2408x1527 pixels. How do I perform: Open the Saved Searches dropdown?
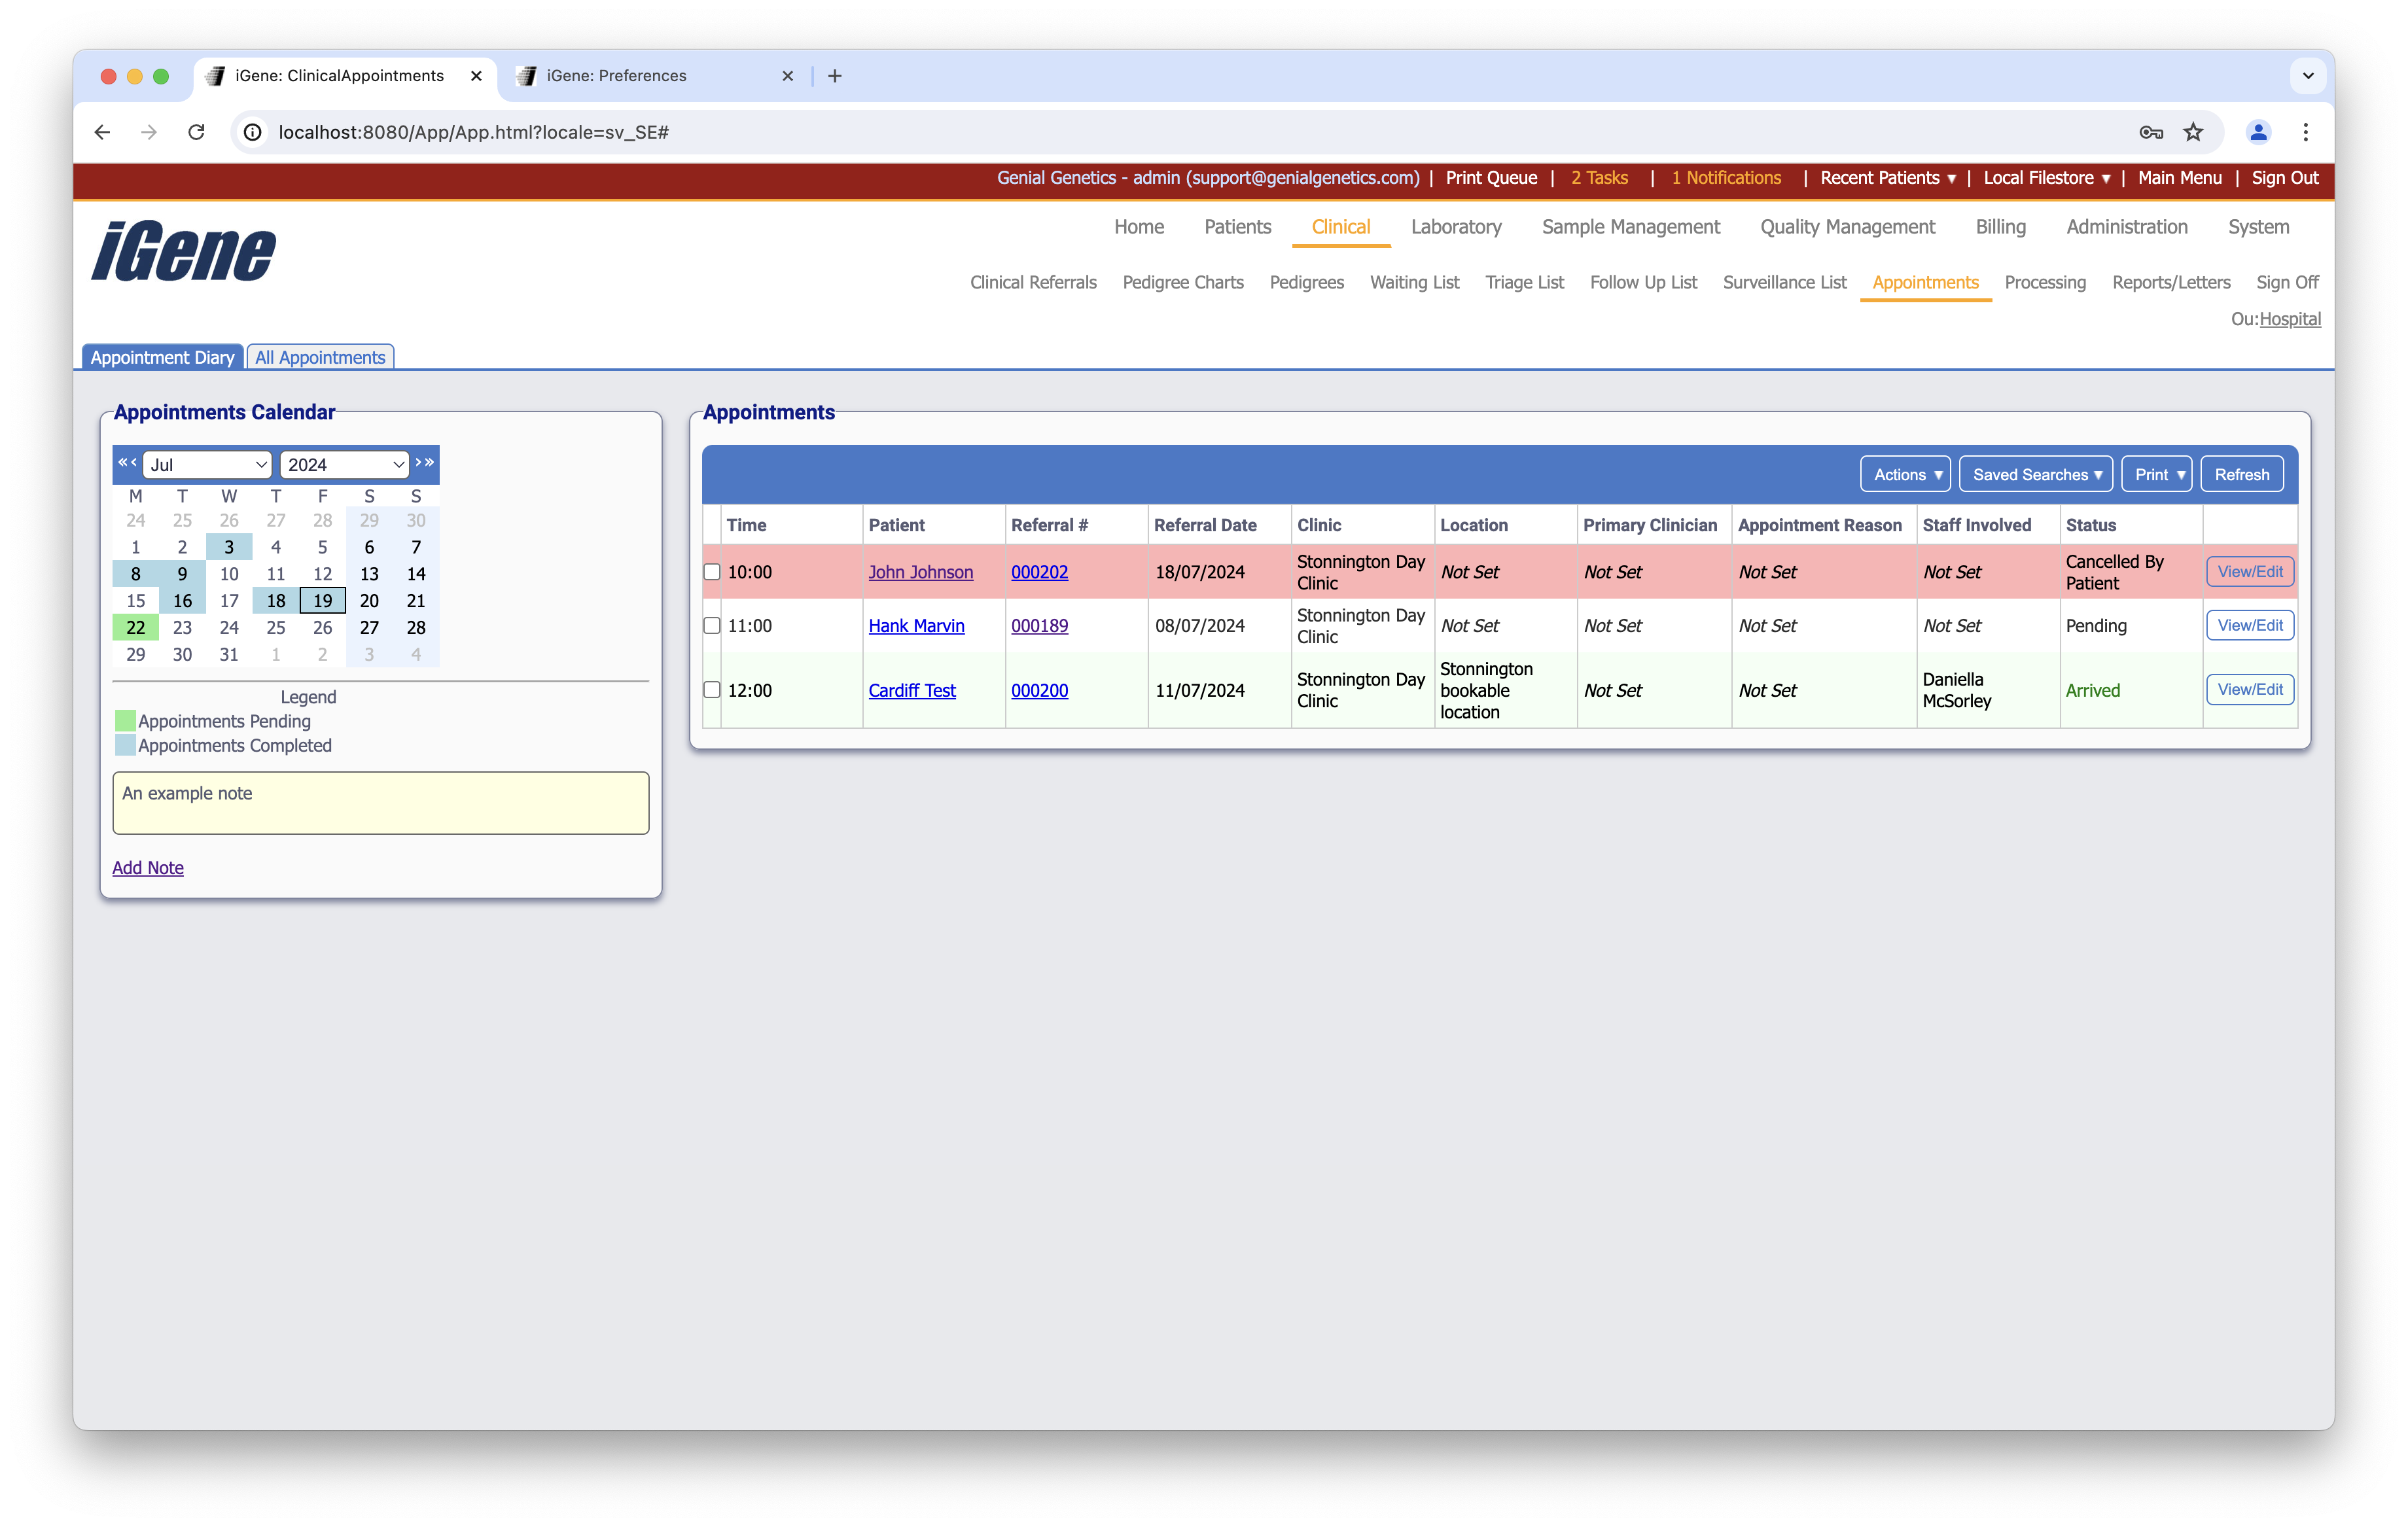(x=2036, y=475)
